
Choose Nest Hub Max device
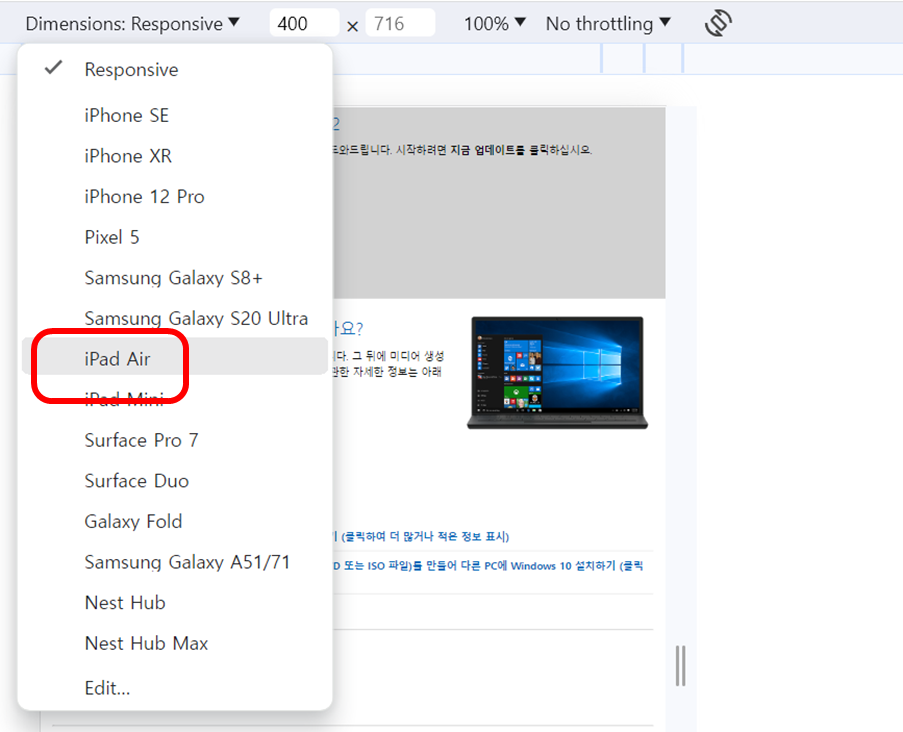tap(175, 643)
